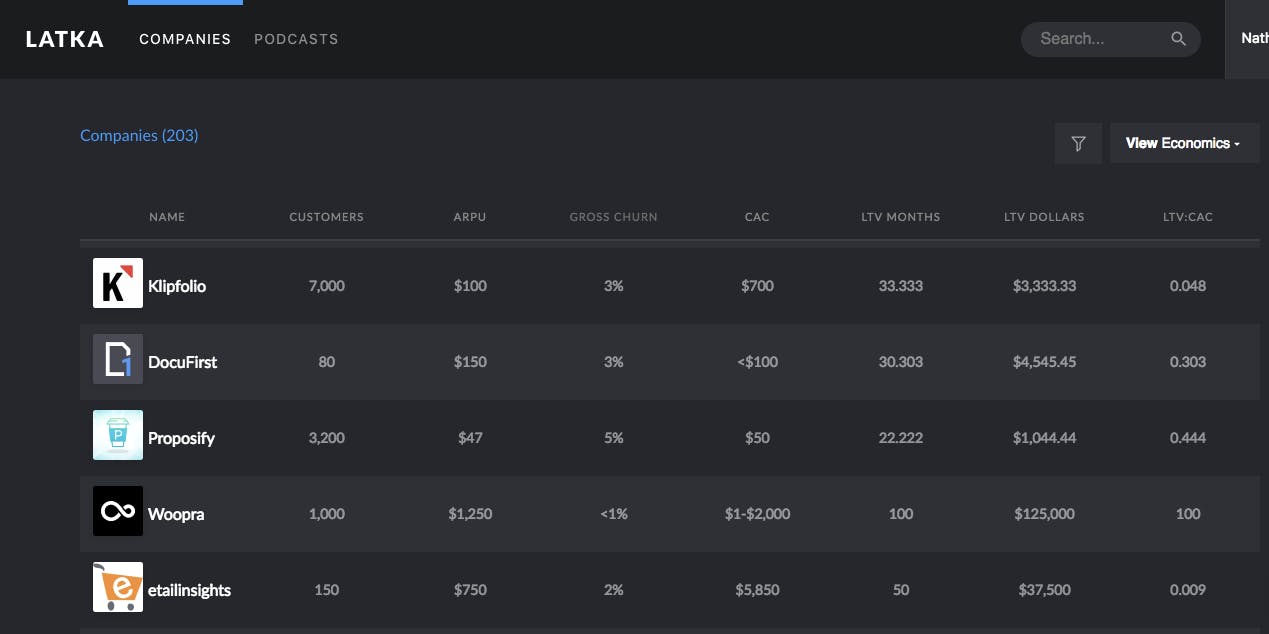The image size is (1269, 634).
Task: Select Proposify's $47 ARPU value
Action: [470, 438]
